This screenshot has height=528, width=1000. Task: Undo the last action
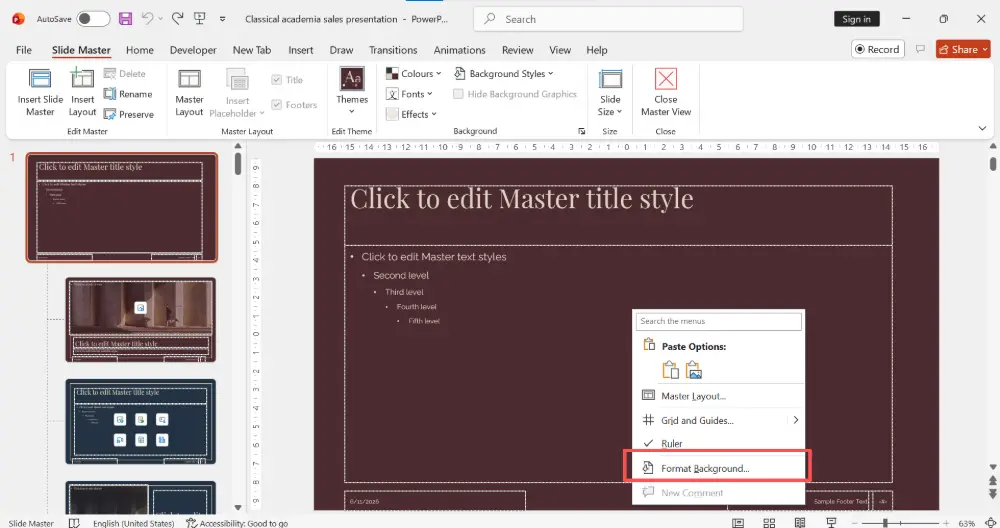tap(147, 19)
